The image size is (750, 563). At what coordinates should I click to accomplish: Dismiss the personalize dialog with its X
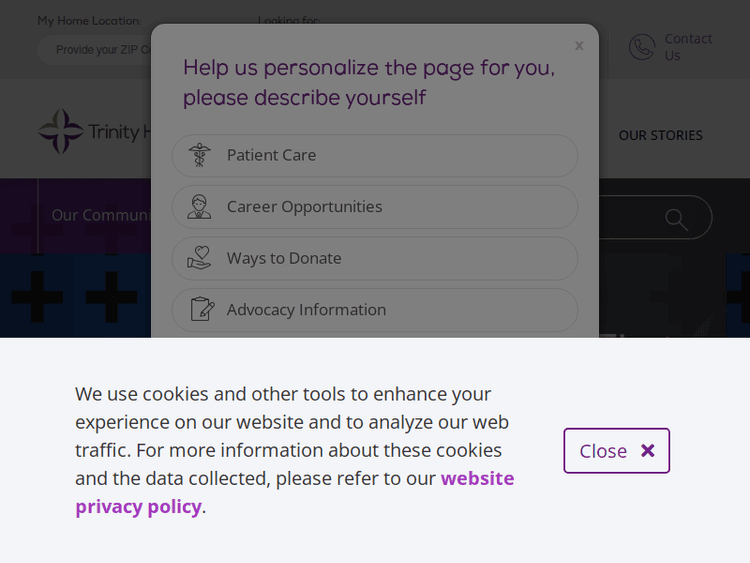pos(579,46)
